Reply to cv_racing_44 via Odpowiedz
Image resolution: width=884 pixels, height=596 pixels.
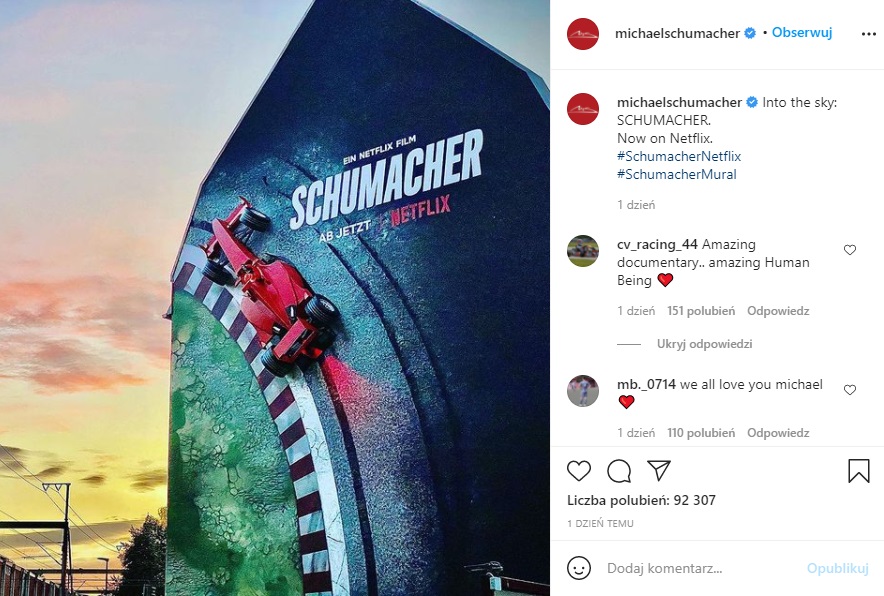click(x=778, y=311)
